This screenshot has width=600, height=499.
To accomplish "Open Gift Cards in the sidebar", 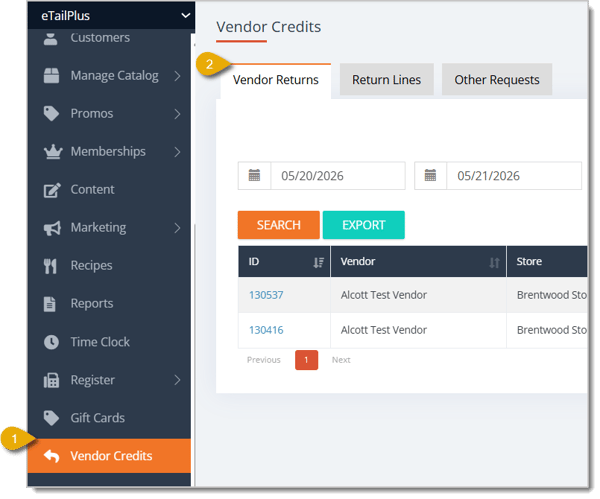I will pyautogui.click(x=98, y=418).
